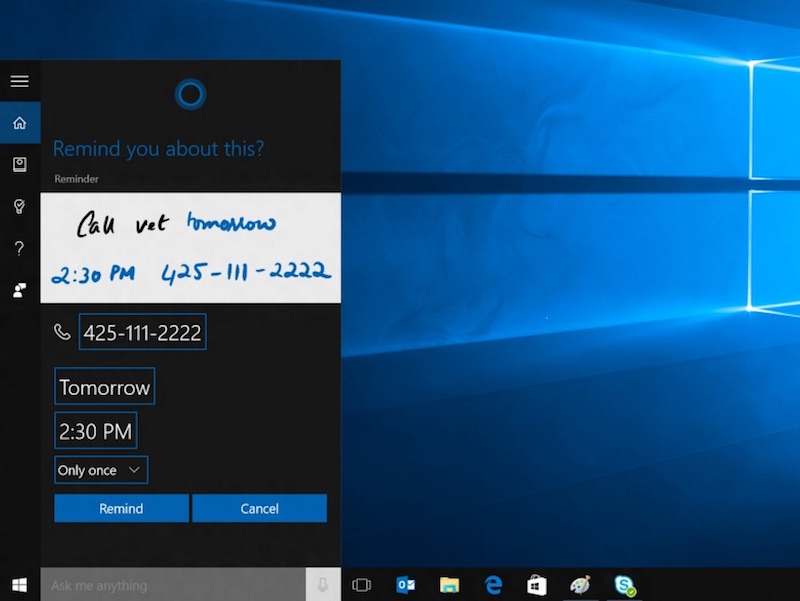Change the "2:30 PM" reminder time
The image size is (800, 601).
click(x=95, y=430)
